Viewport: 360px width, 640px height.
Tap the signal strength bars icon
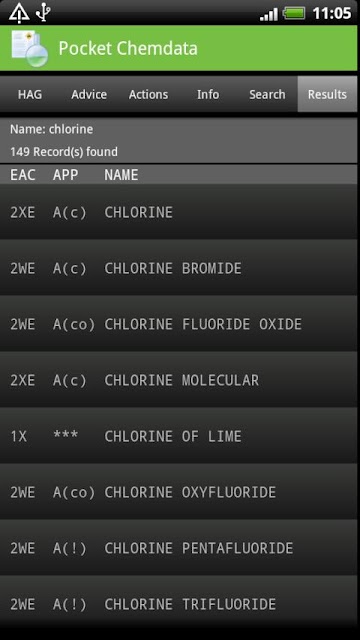(269, 13)
